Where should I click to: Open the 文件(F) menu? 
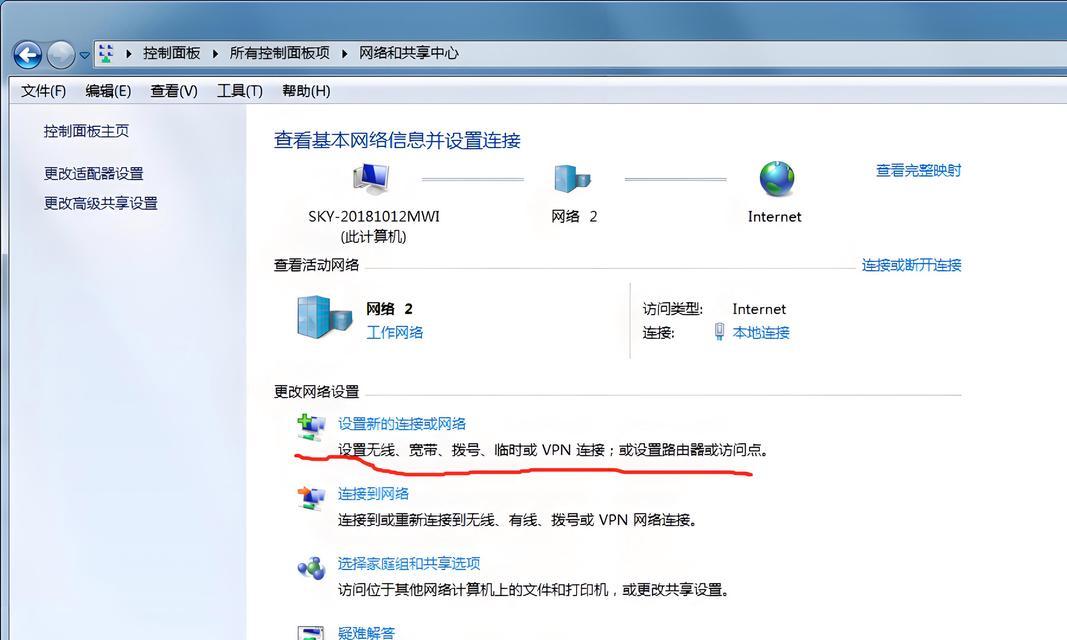point(41,90)
